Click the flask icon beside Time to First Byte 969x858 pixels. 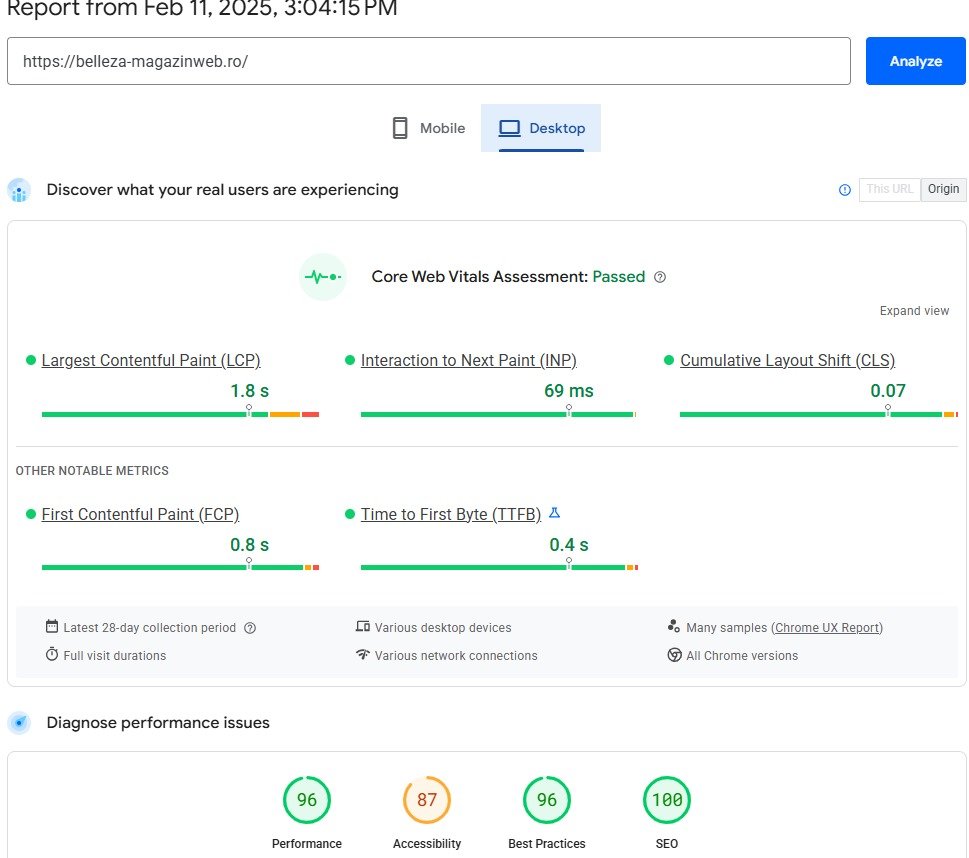tap(555, 511)
